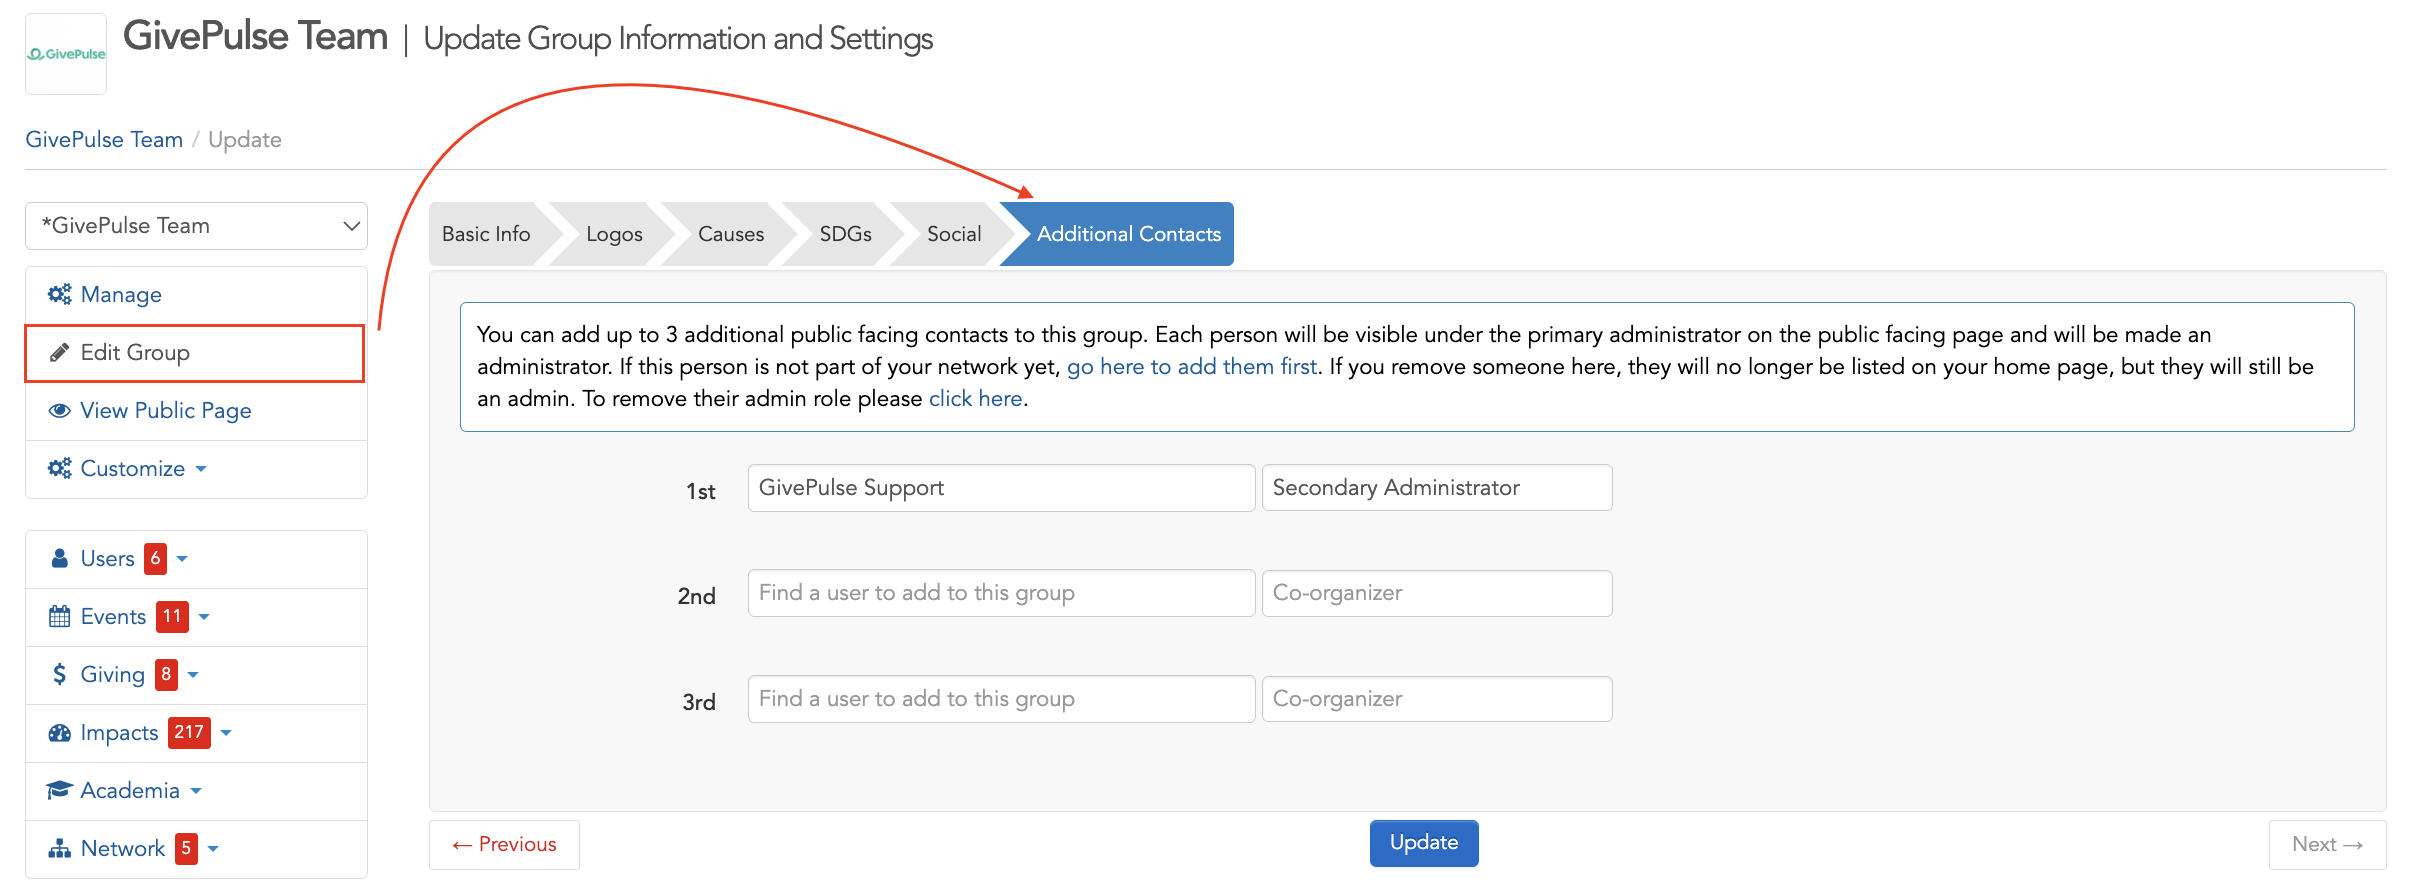Viewport: 2430px width, 896px height.
Task: Click the Network sitemap icon
Action: coord(60,848)
